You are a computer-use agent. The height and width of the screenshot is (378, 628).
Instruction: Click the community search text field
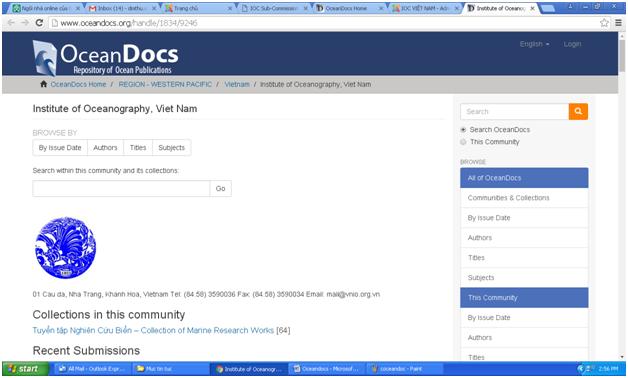(x=121, y=189)
